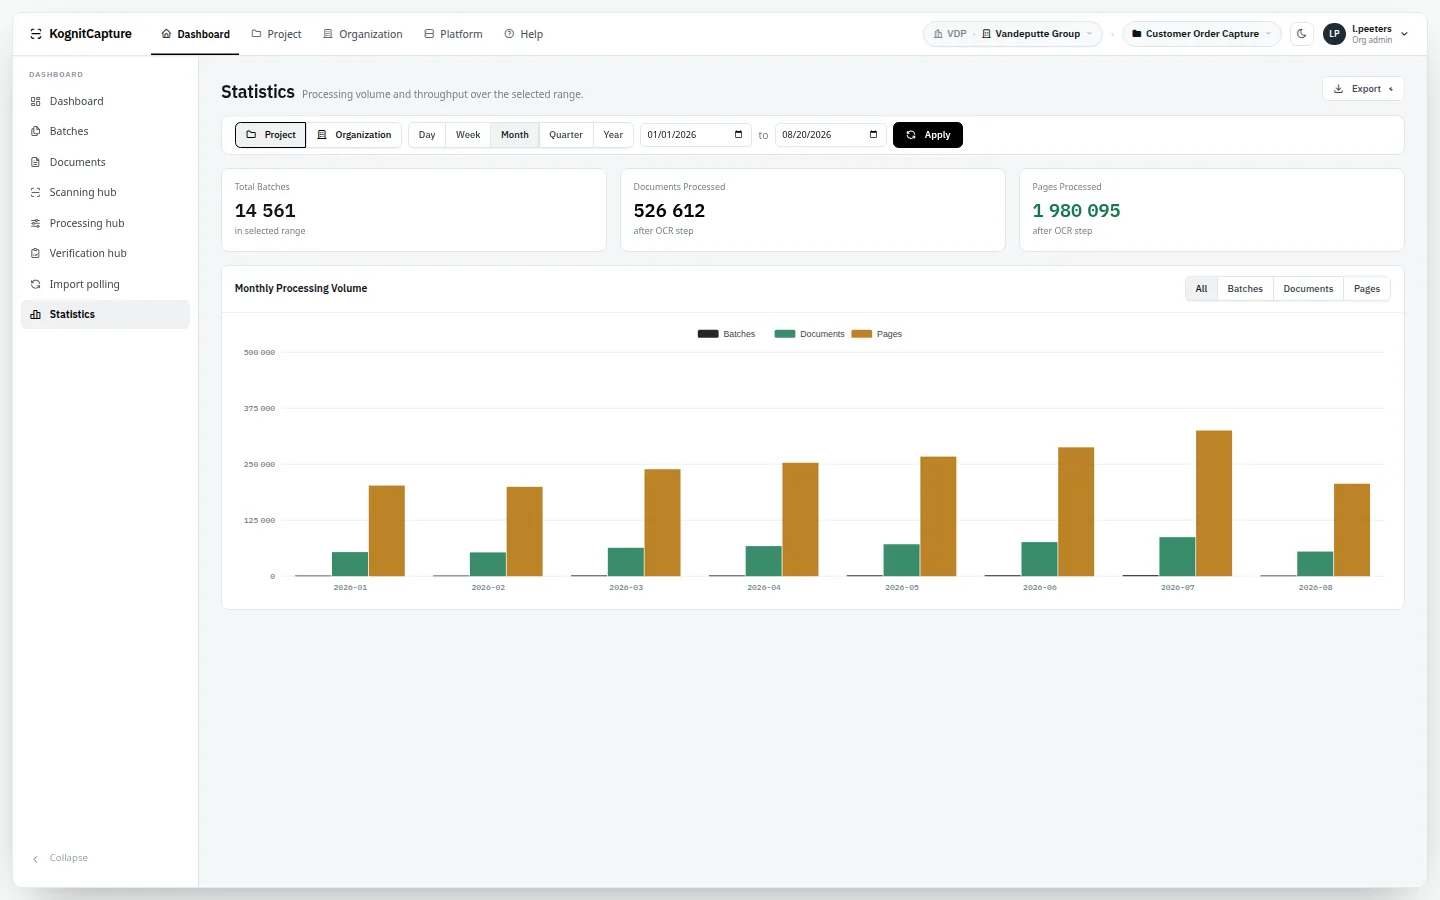
Task: Open Verification hub
Action: click(105, 253)
